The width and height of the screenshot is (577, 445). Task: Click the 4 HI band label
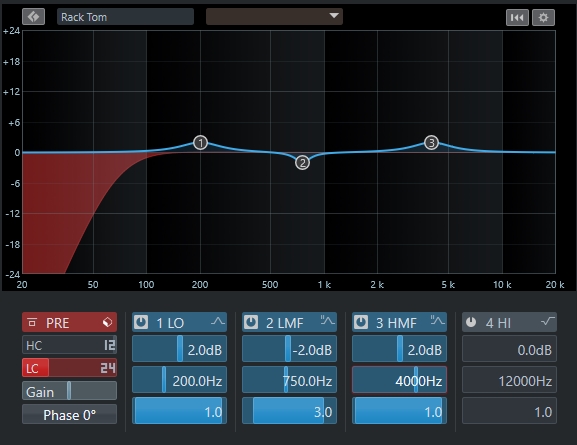[x=498, y=323]
